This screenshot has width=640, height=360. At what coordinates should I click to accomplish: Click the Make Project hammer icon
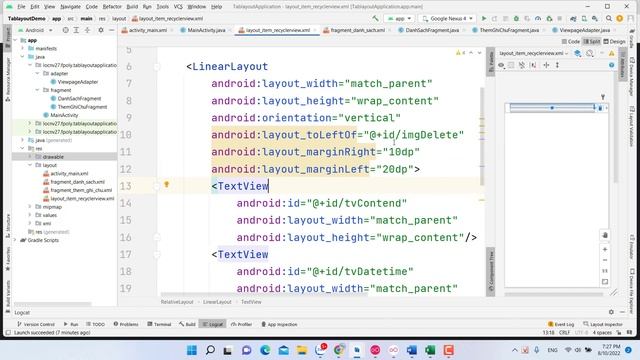click(375, 18)
